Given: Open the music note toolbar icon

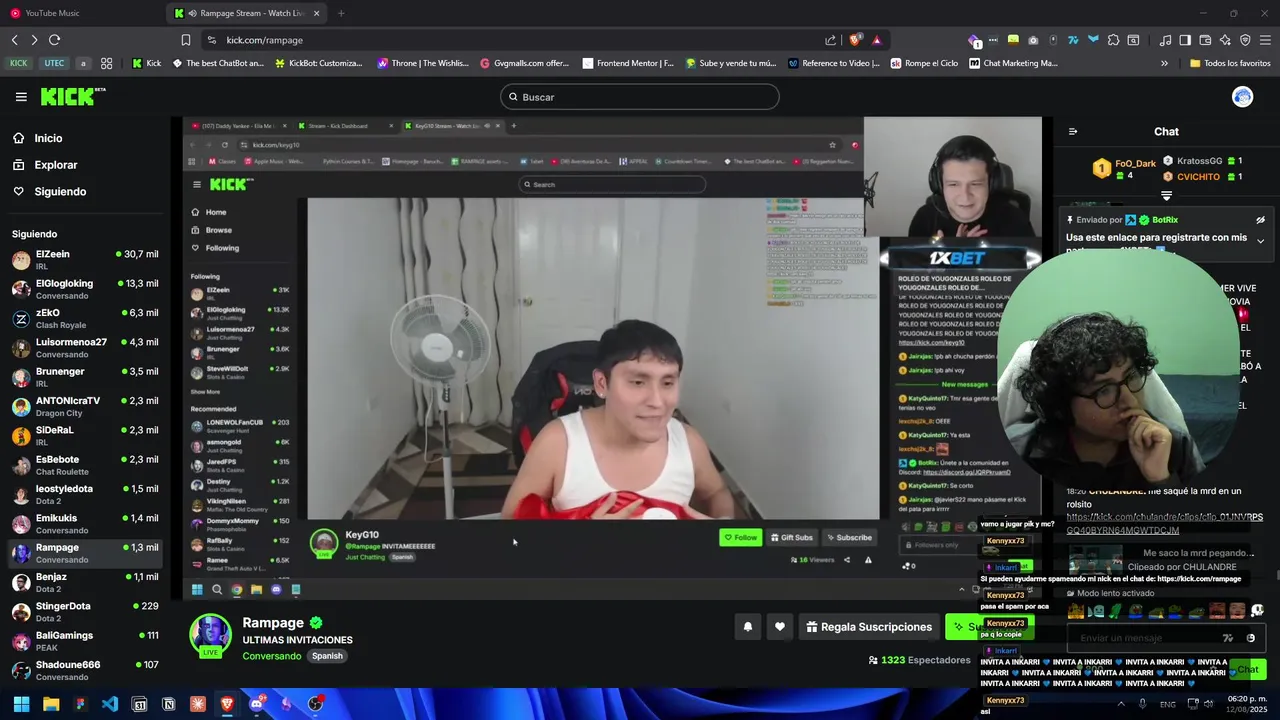Looking at the screenshot, I should [x=1165, y=40].
